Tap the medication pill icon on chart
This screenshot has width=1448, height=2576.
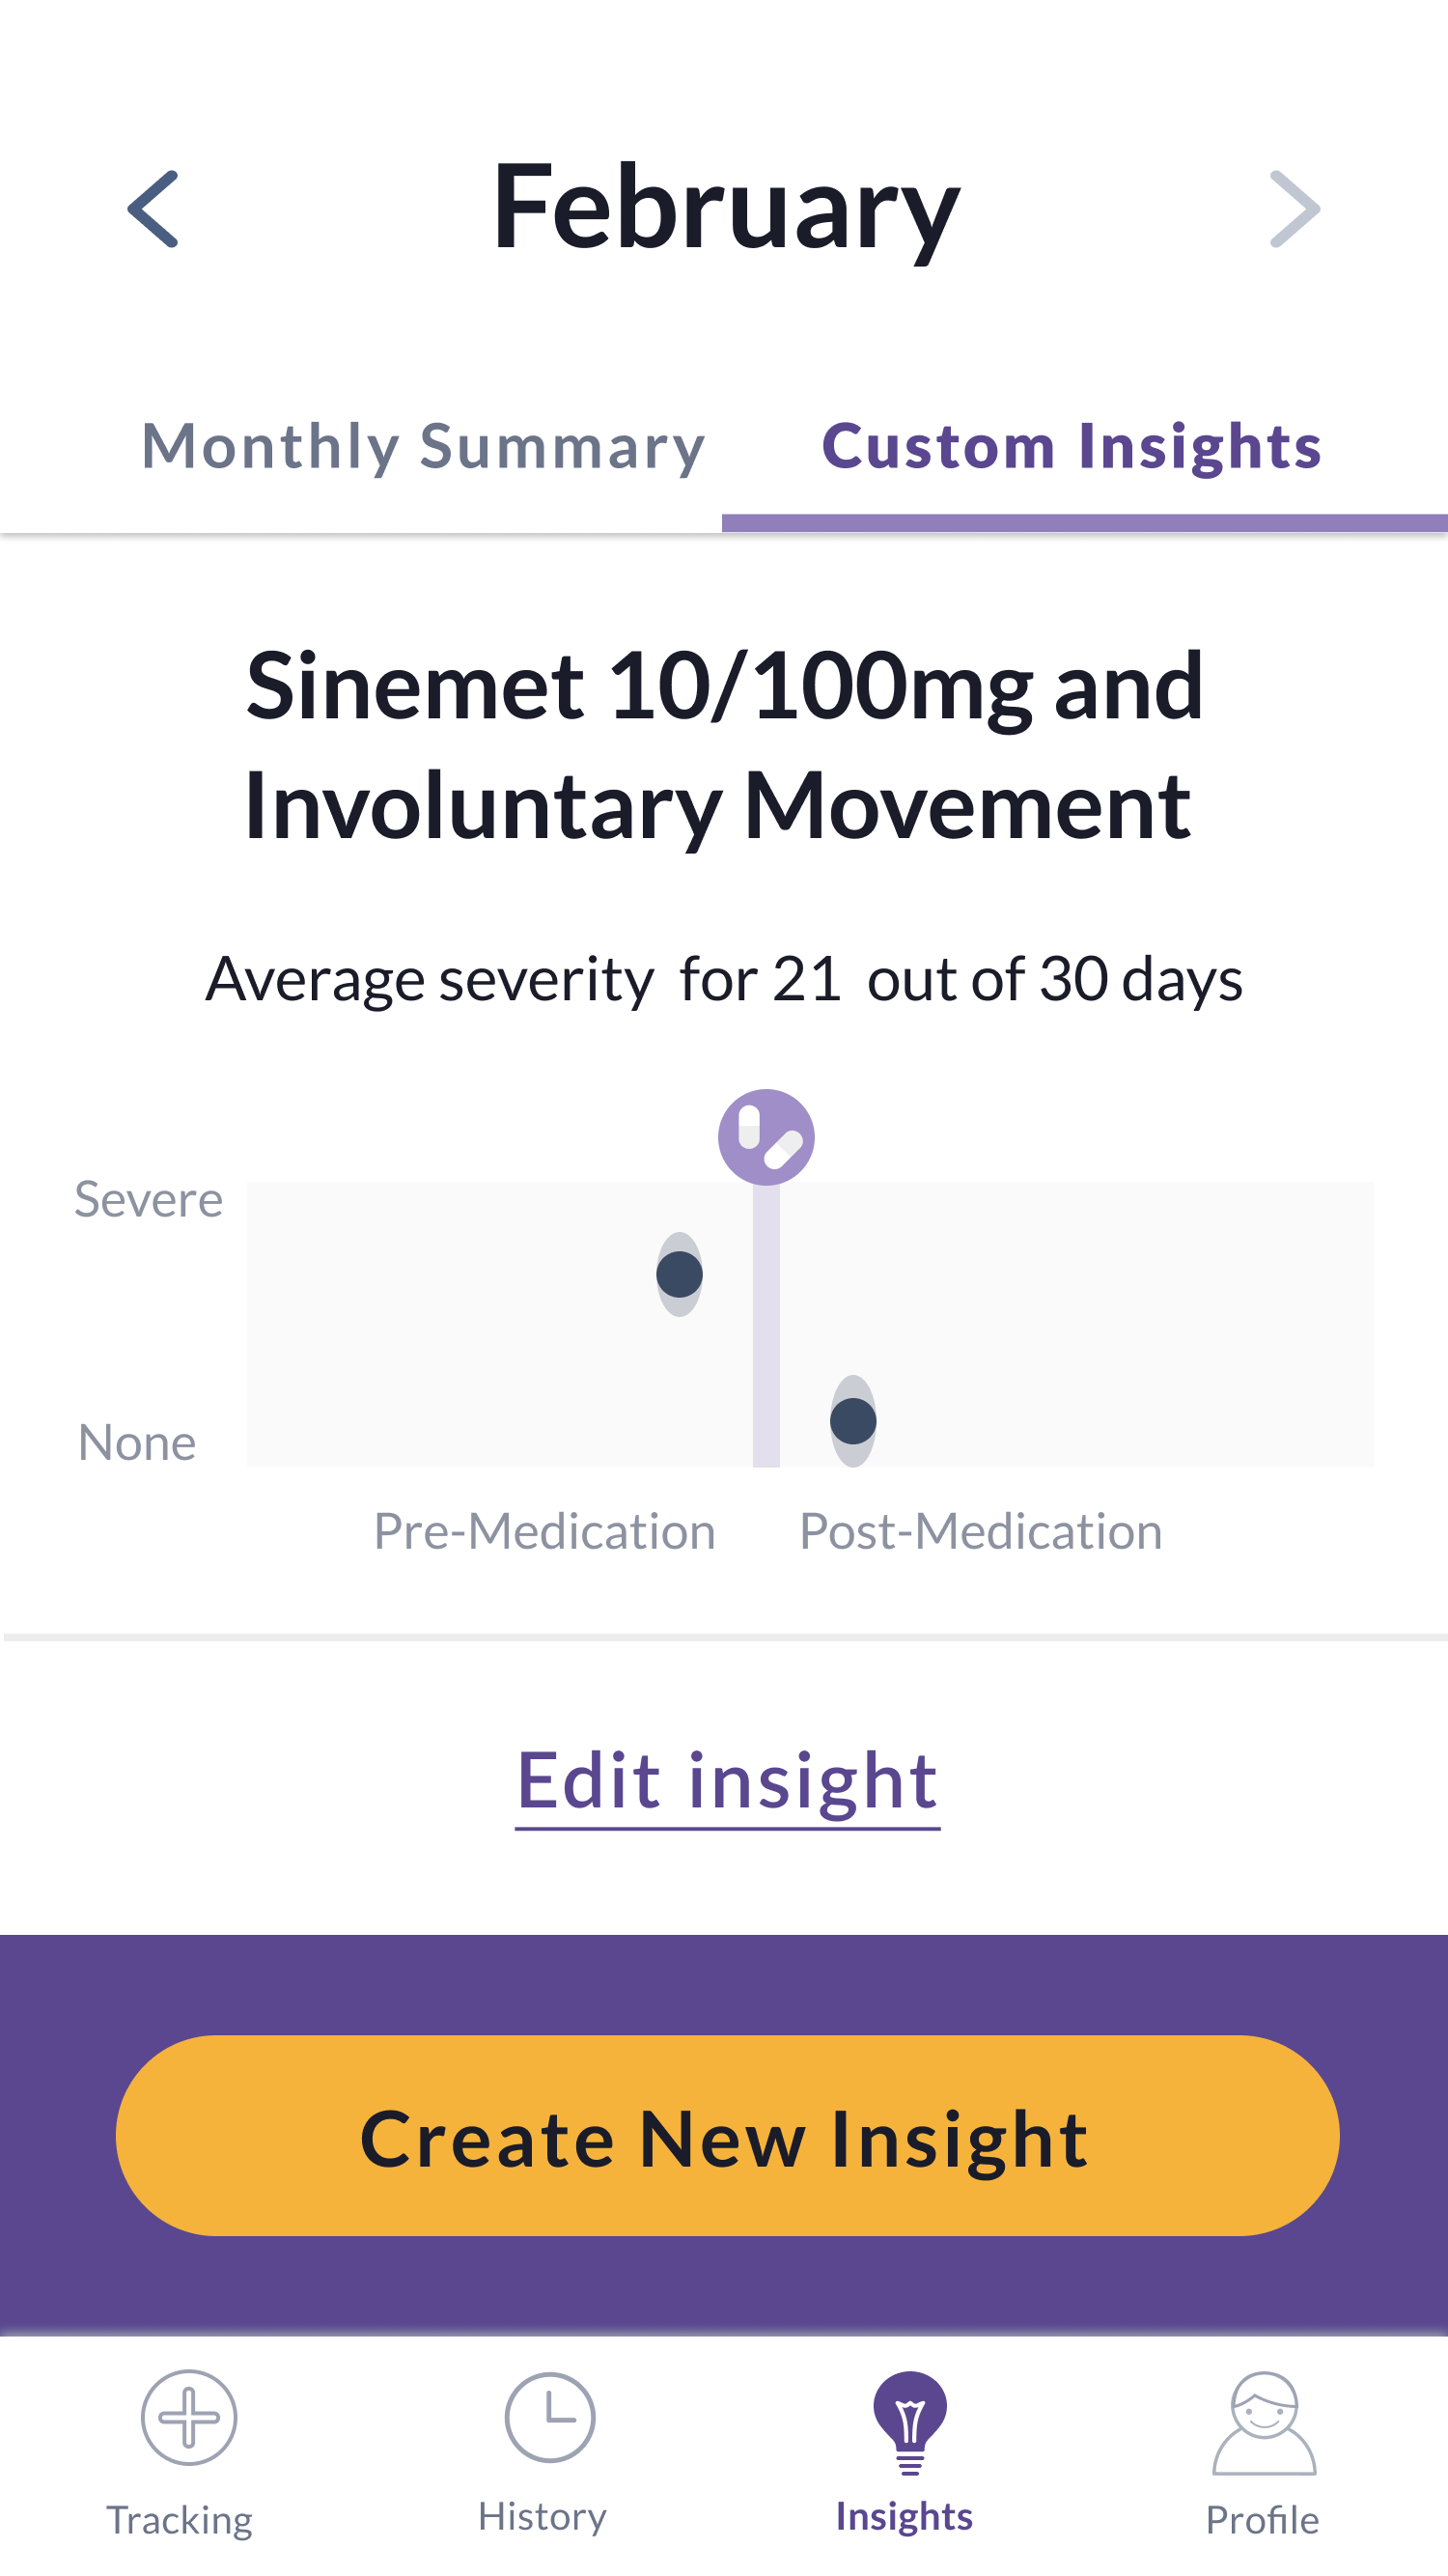tap(766, 1137)
